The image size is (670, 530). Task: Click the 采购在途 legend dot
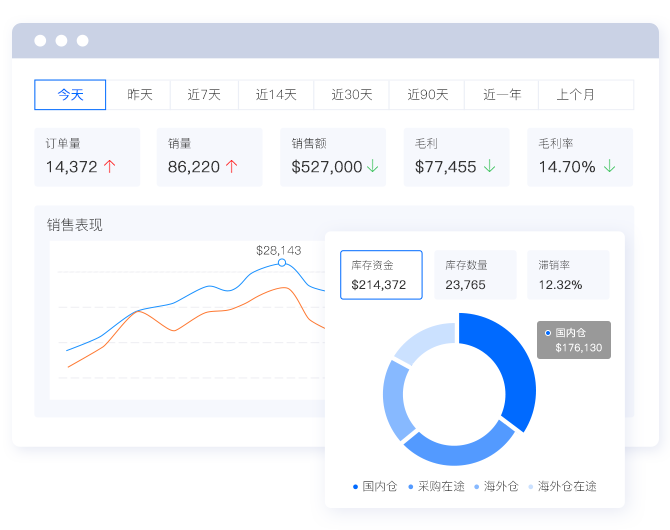point(410,487)
